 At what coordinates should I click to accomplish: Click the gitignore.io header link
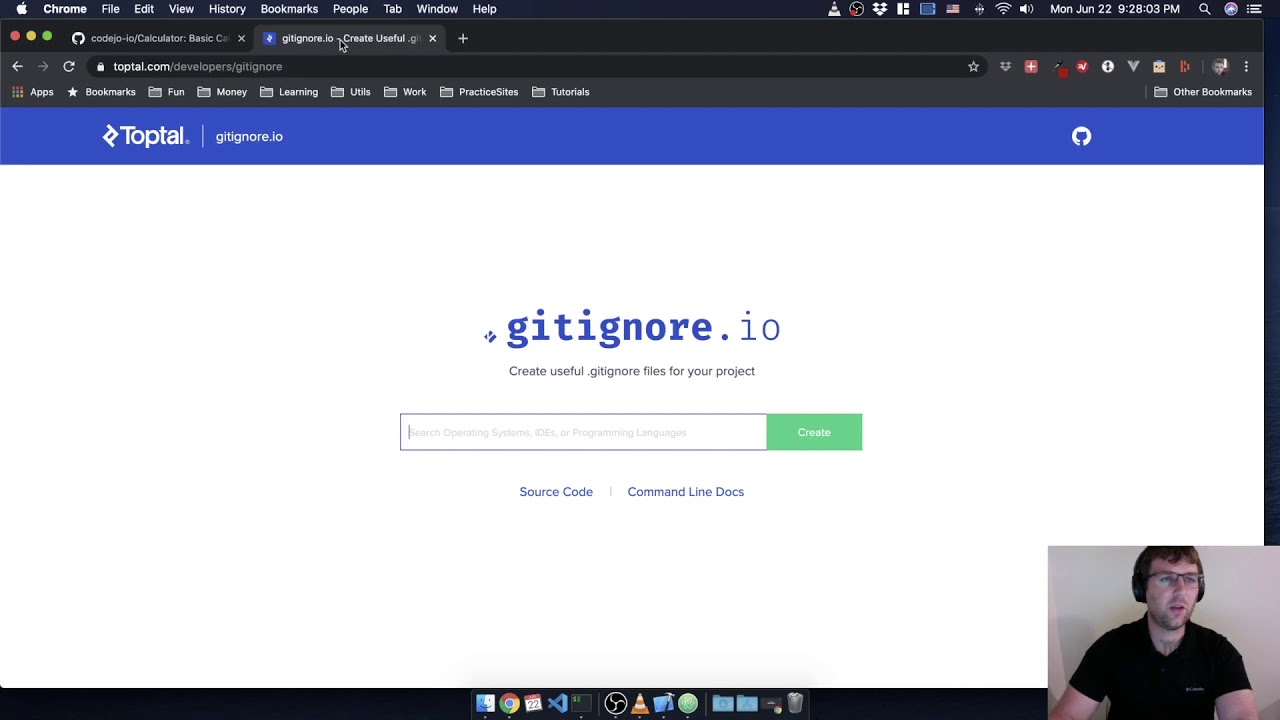pos(249,136)
